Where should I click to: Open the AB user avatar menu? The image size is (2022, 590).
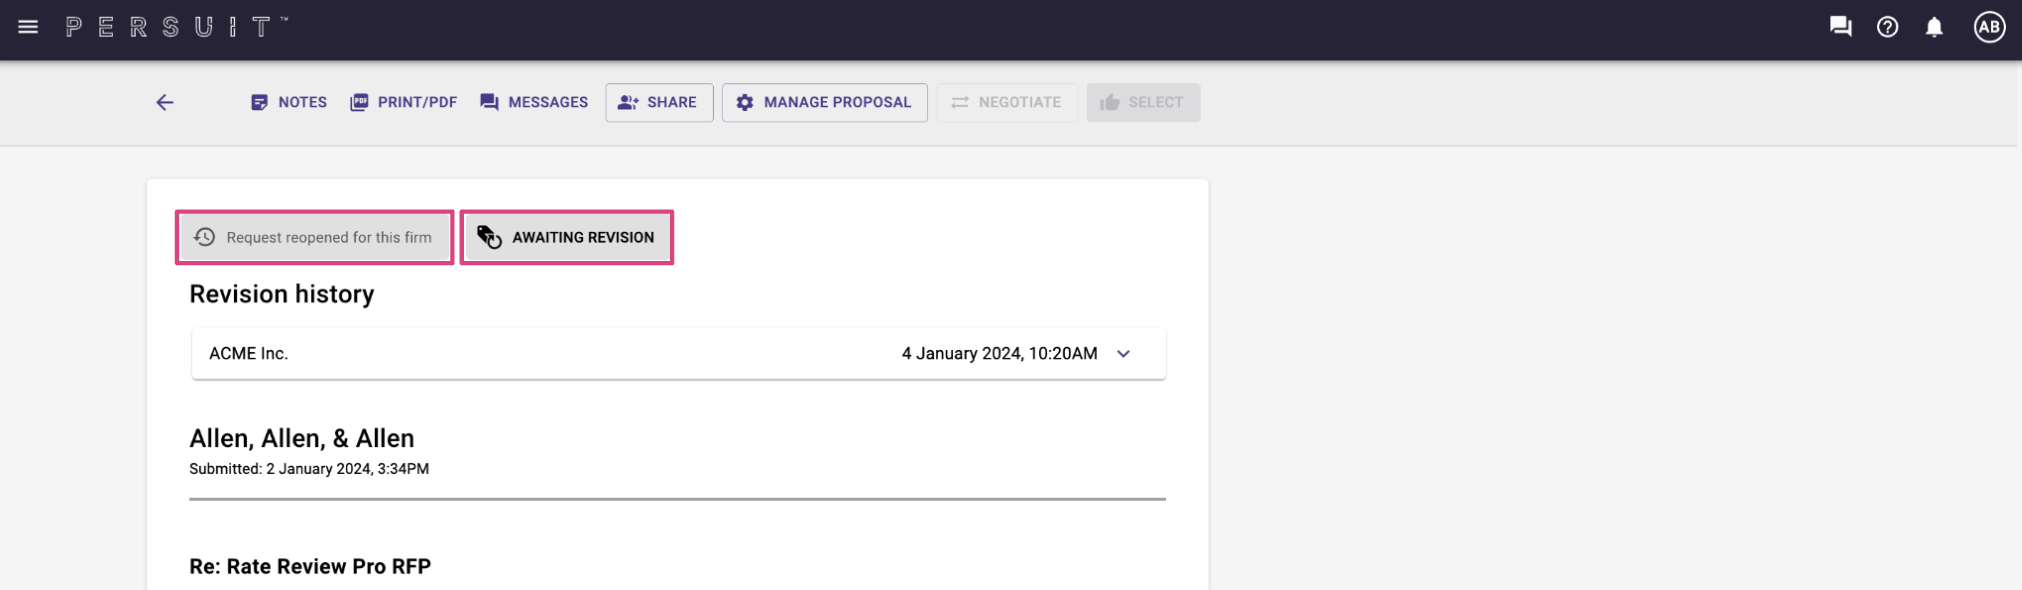click(x=1989, y=27)
